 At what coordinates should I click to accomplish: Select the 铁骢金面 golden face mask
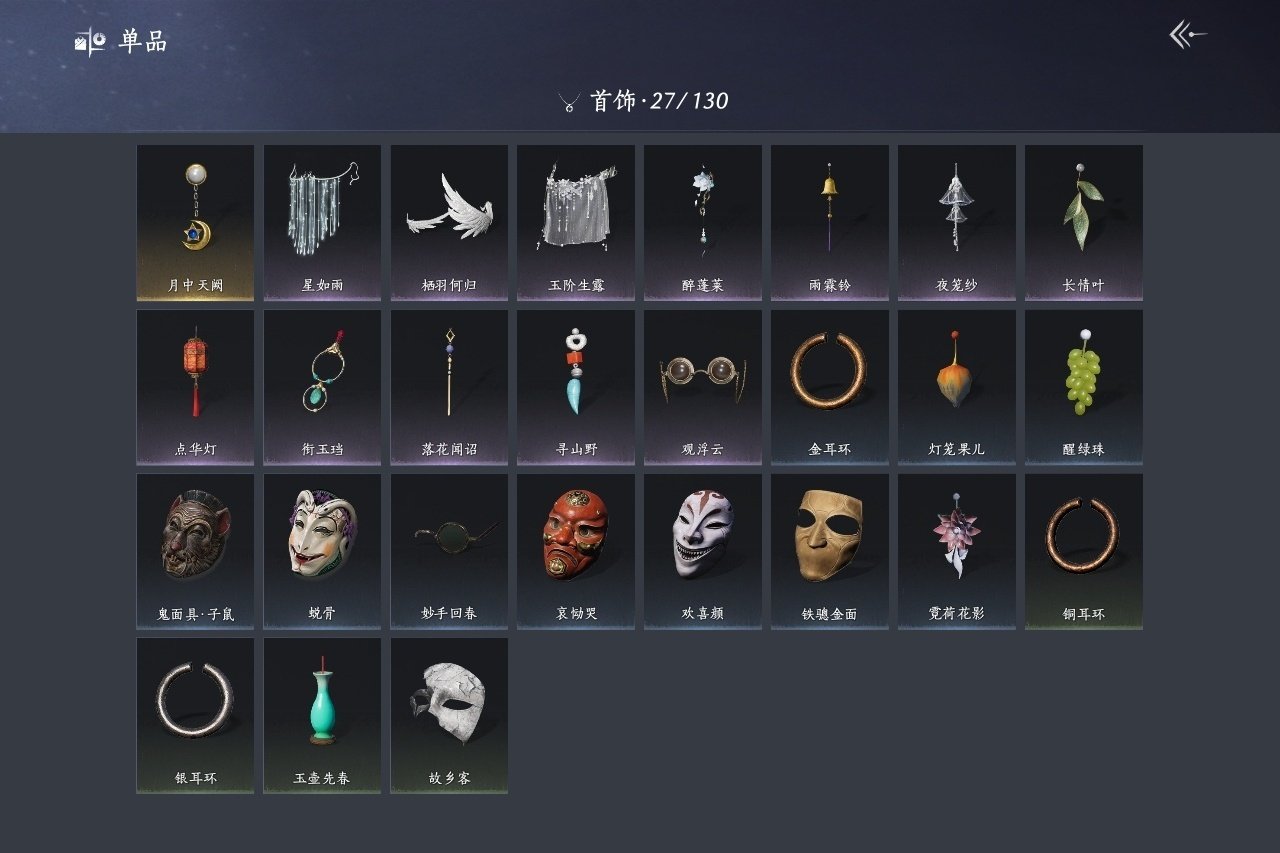pos(829,552)
